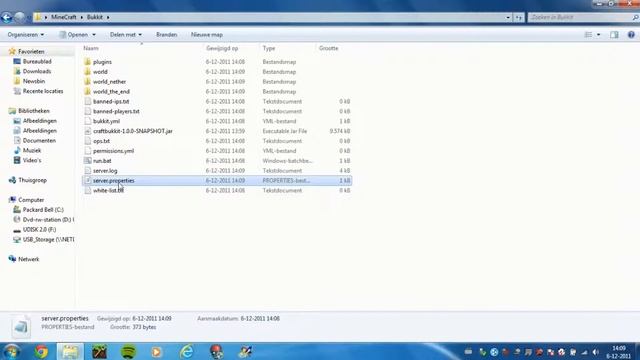Sort by the Grootte column header
This screenshot has width=640, height=360.
[329, 48]
